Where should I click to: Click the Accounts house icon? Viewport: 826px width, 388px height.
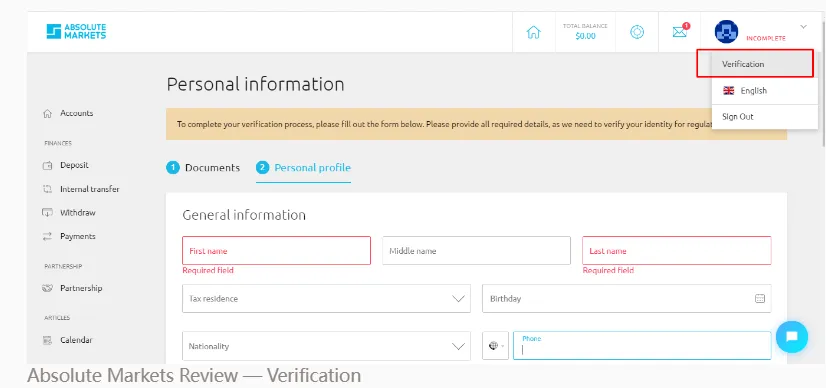[x=47, y=113]
